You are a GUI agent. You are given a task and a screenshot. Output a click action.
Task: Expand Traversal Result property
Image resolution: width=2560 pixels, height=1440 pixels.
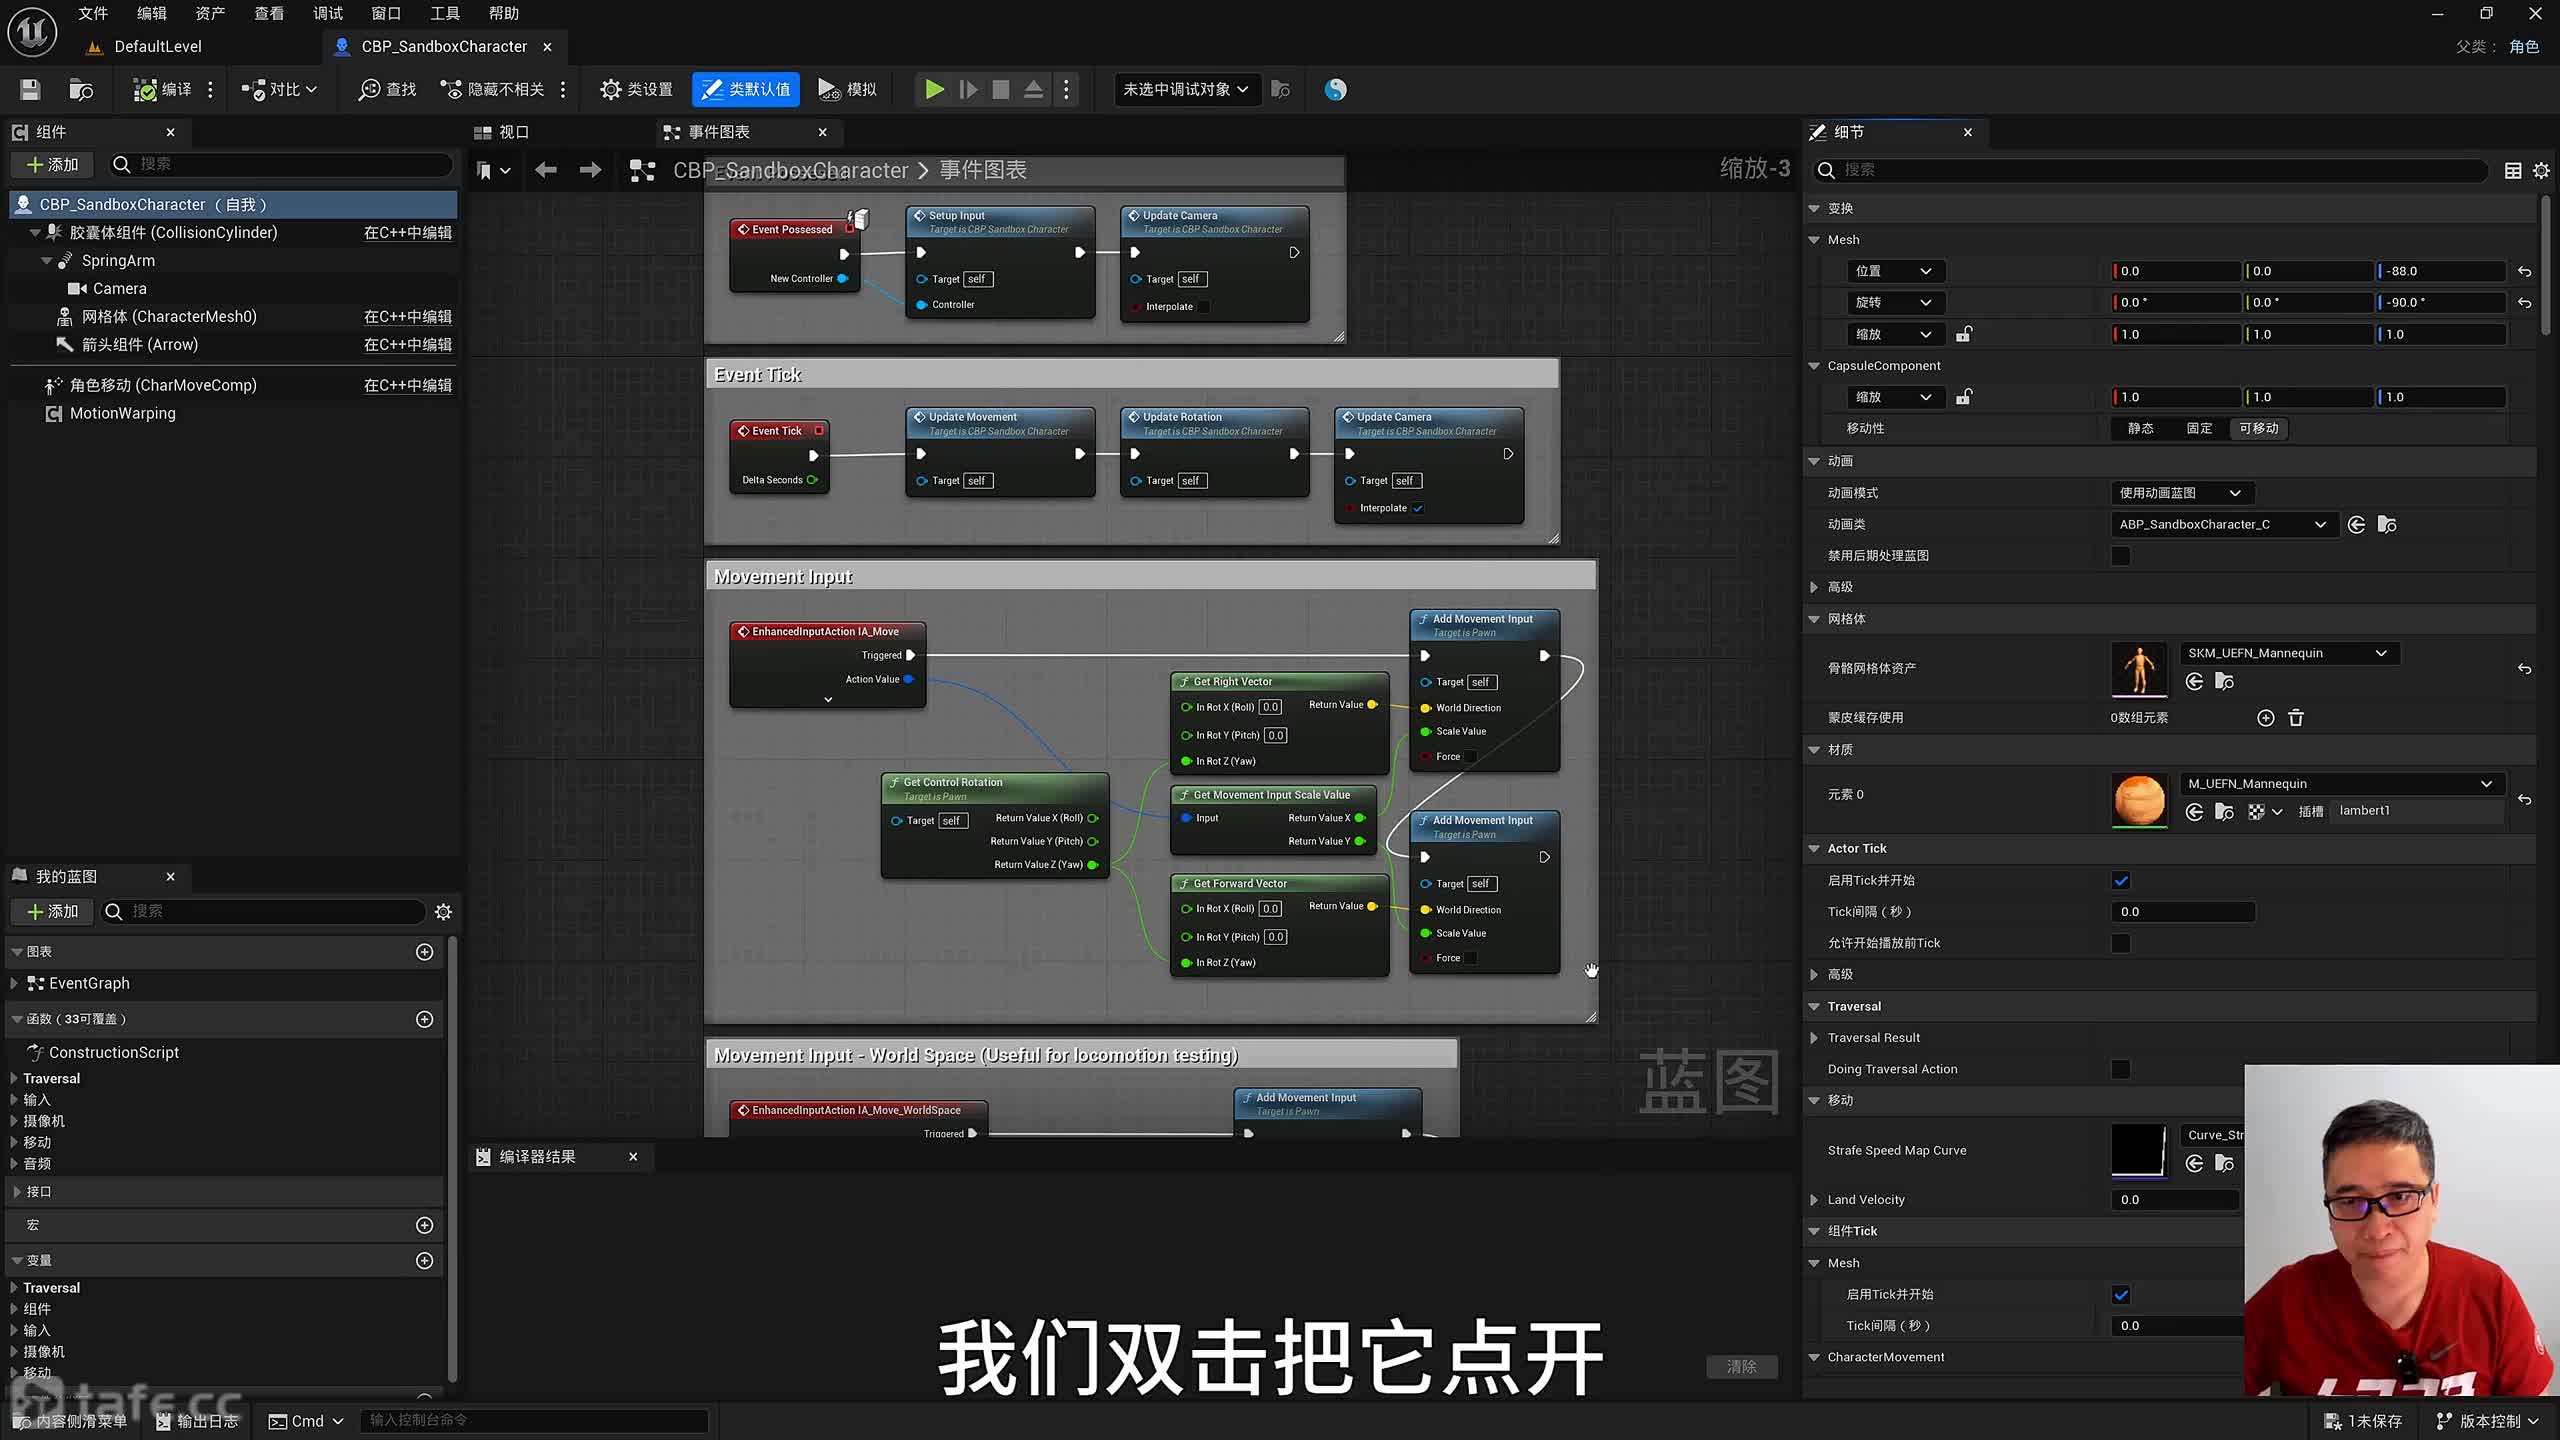pos(1815,1038)
